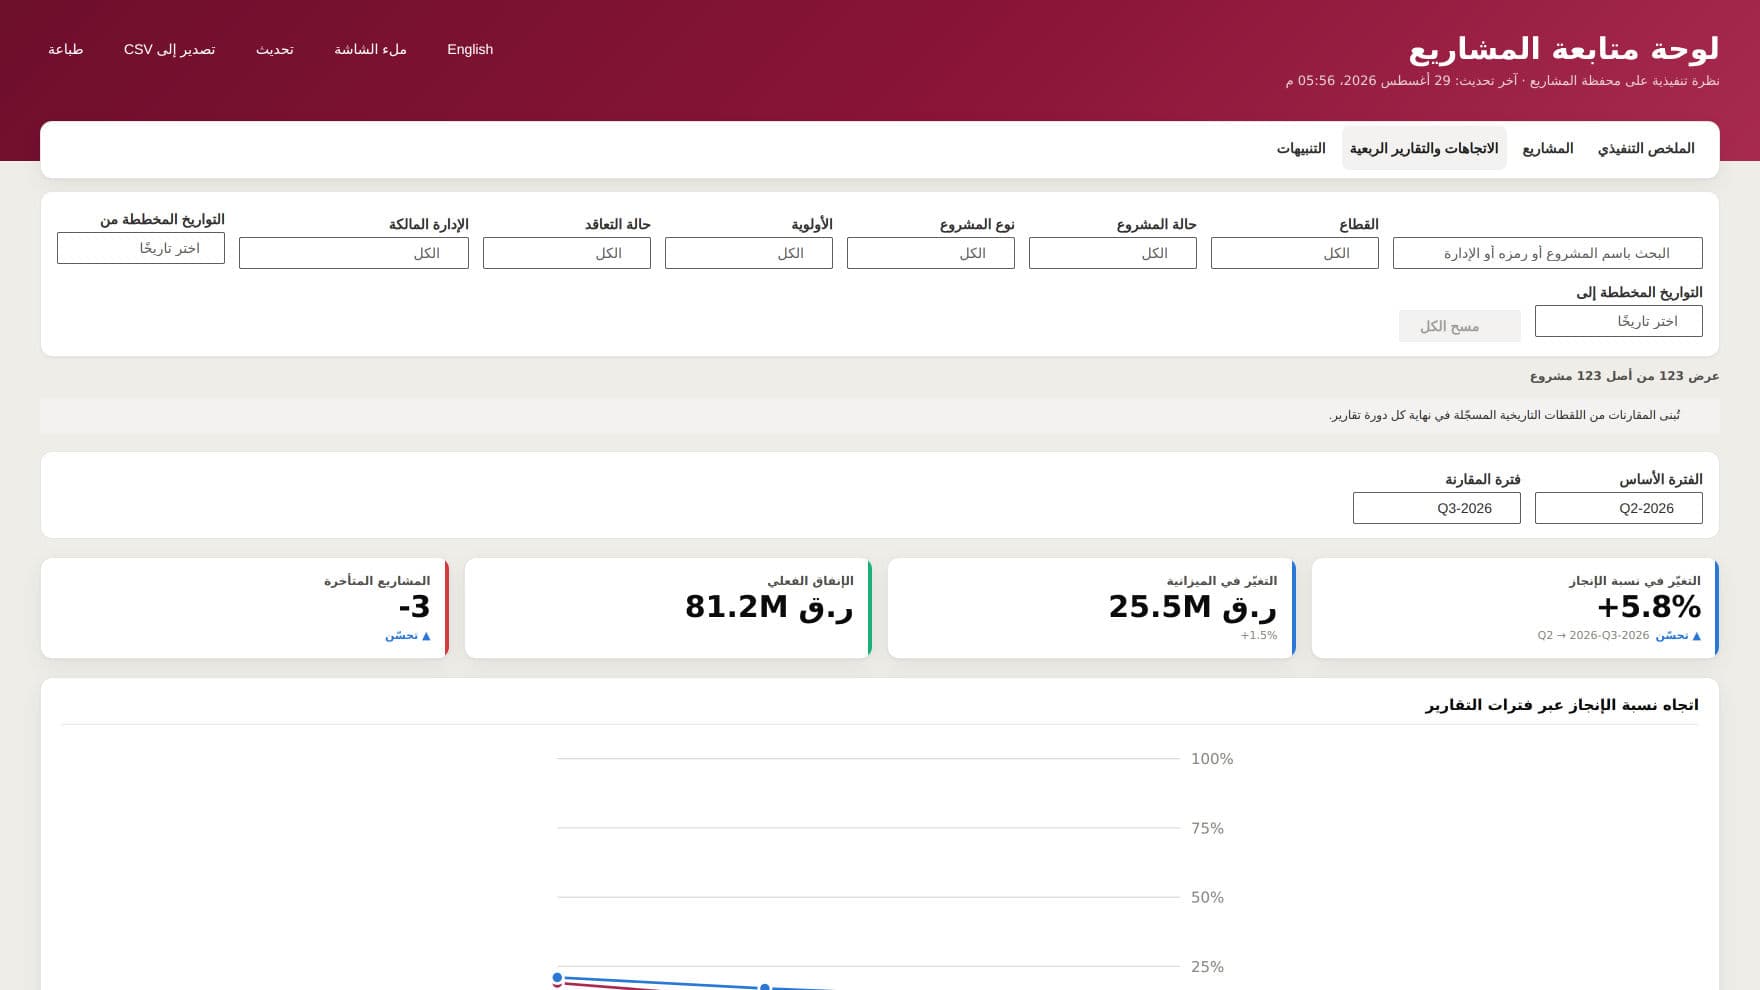Click chart title اتجاه نسبة الإنجاز عبر فترات التقارير
Viewport: 1760px width, 990px height.
click(1562, 705)
